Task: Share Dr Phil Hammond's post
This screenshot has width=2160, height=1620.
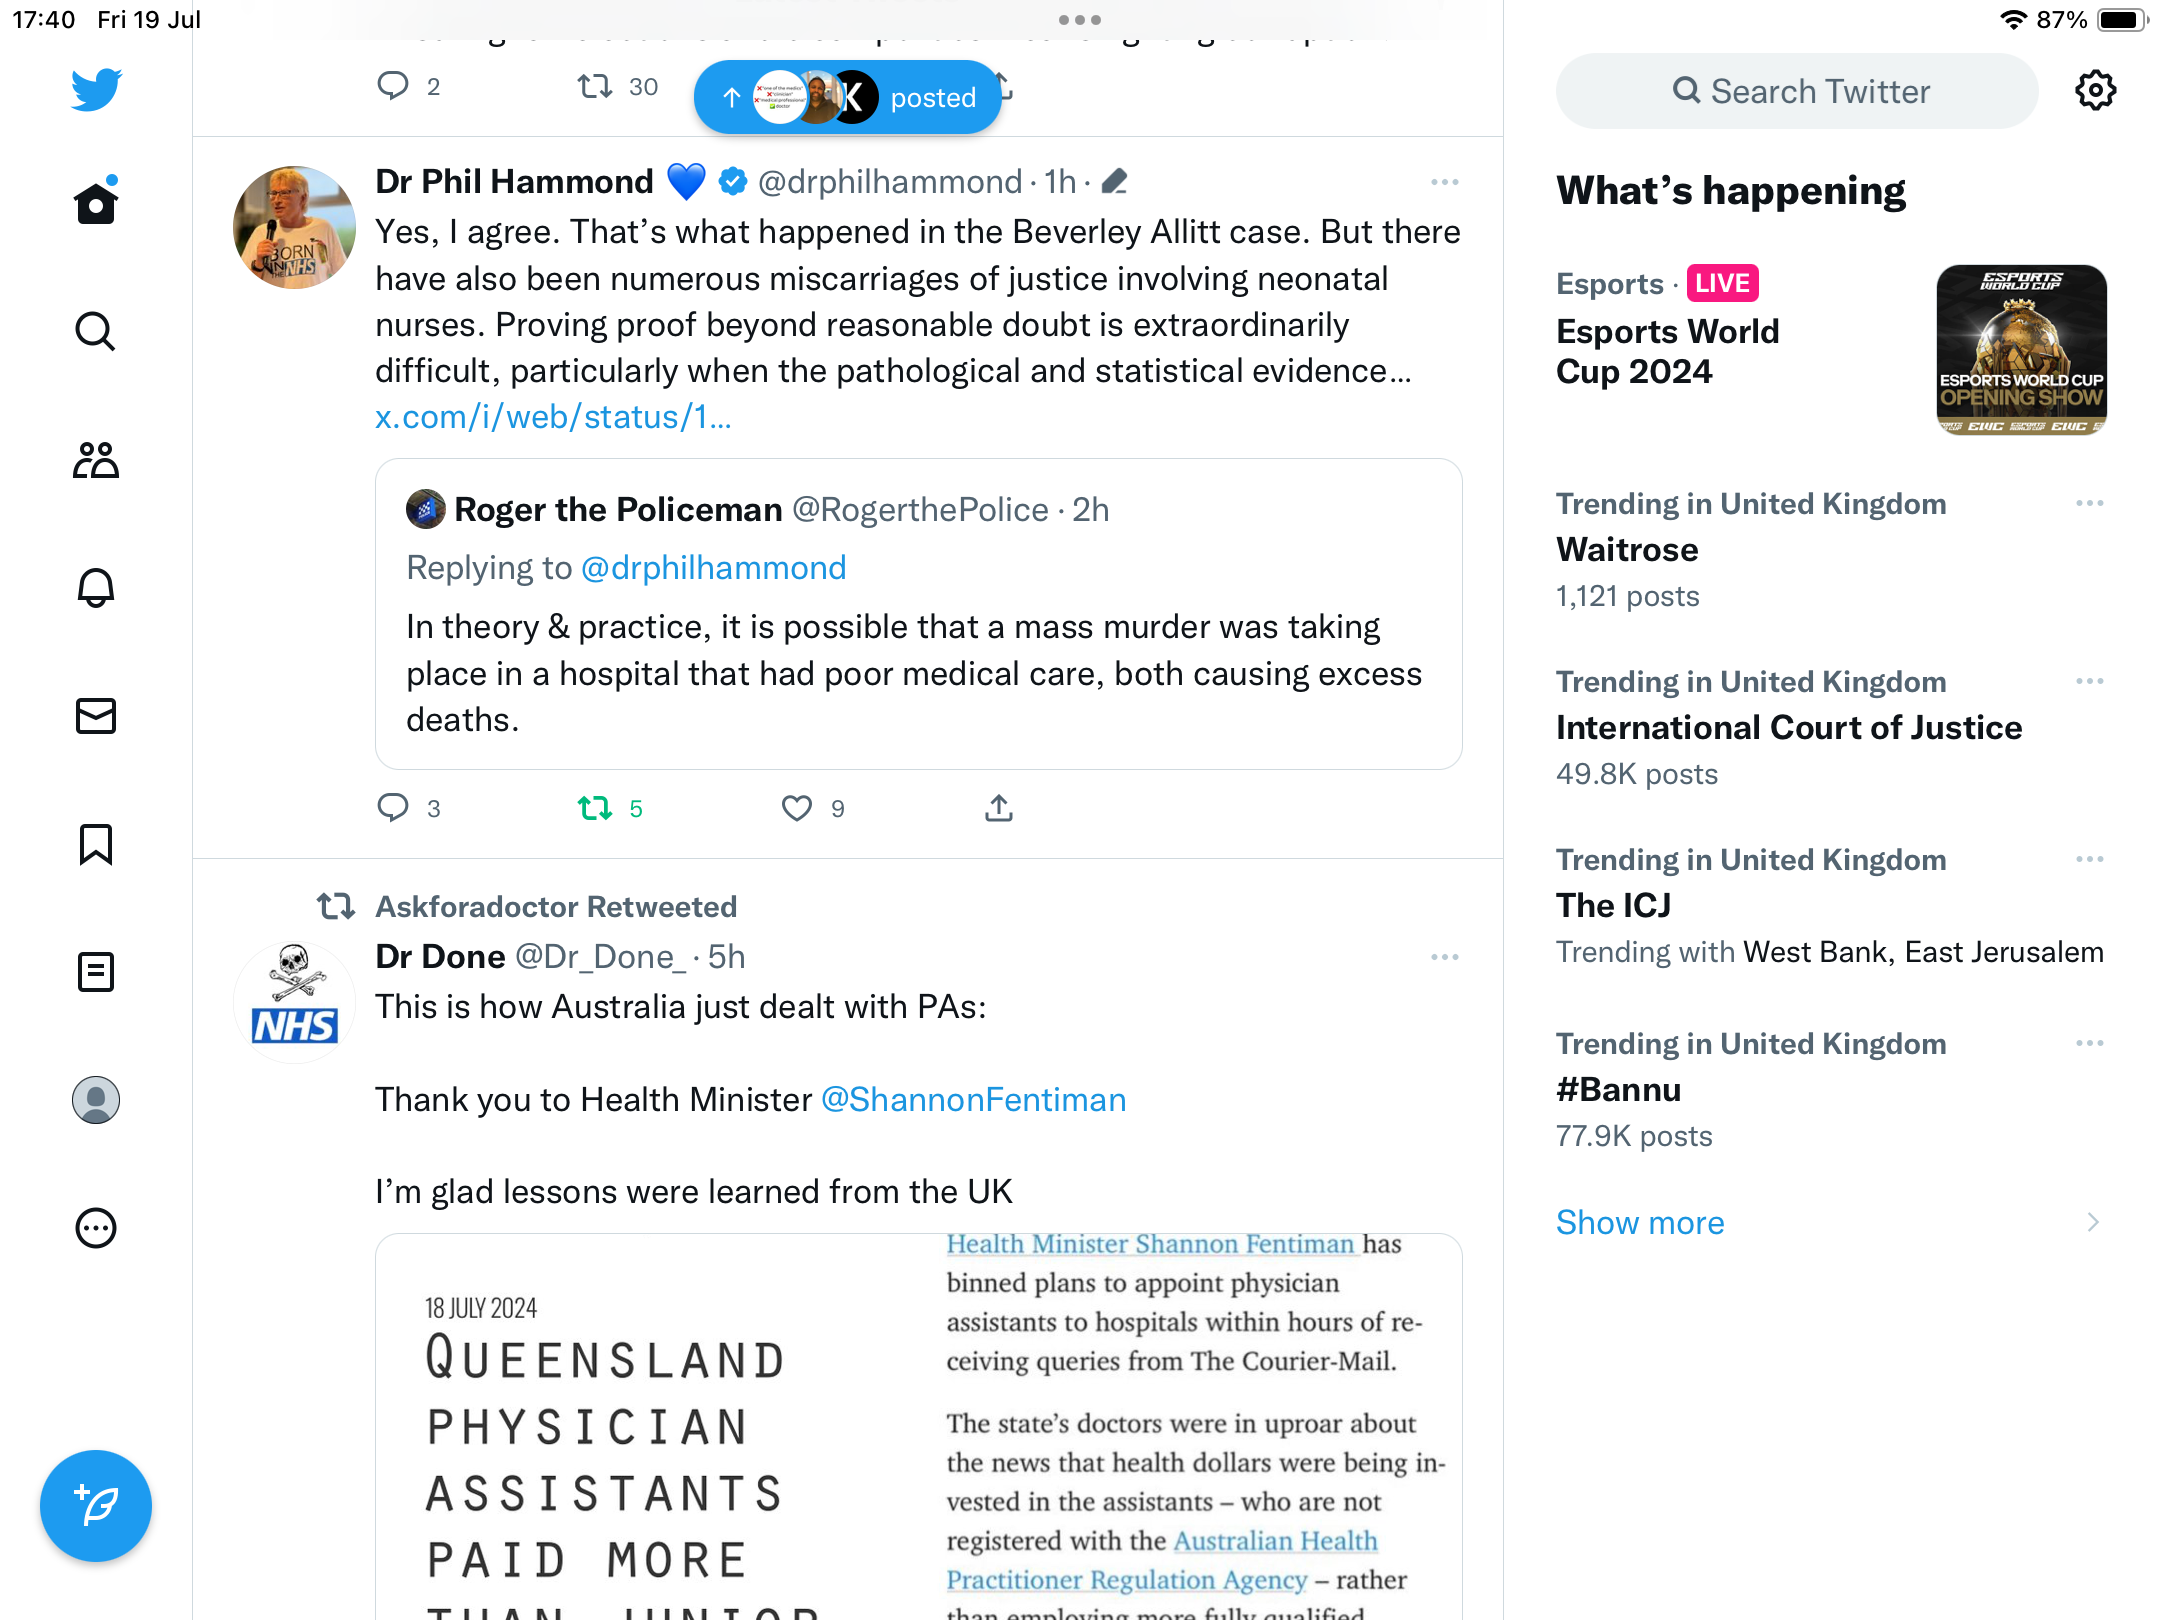Action: 998,808
